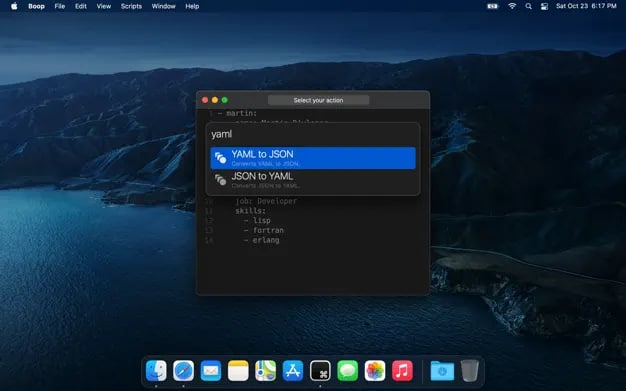Viewport: 626px width, 391px height.
Task: Open Control Center in menu bar
Action: (544, 6)
